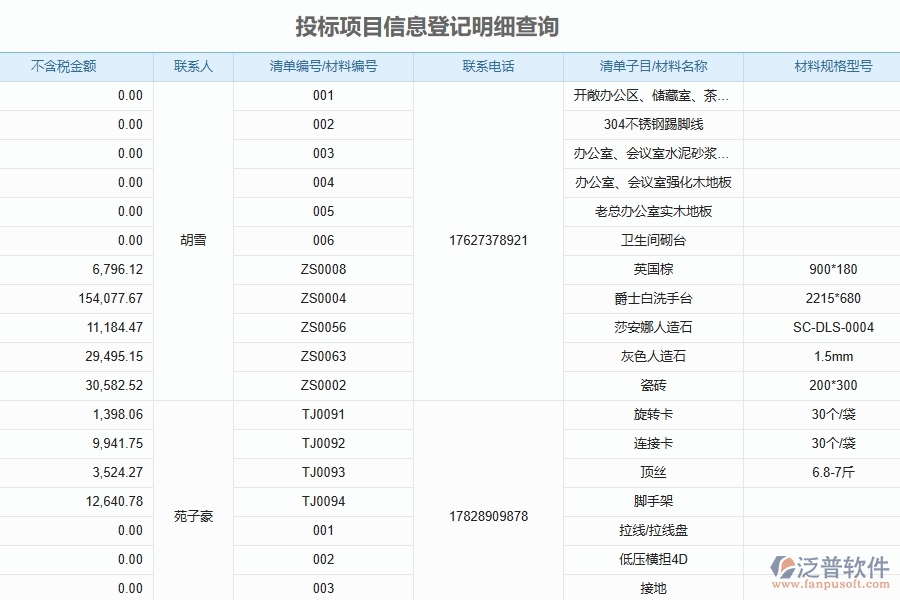
Task: Expand truncated text 开敞办公区、储藏室 cell
Action: (x=650, y=95)
